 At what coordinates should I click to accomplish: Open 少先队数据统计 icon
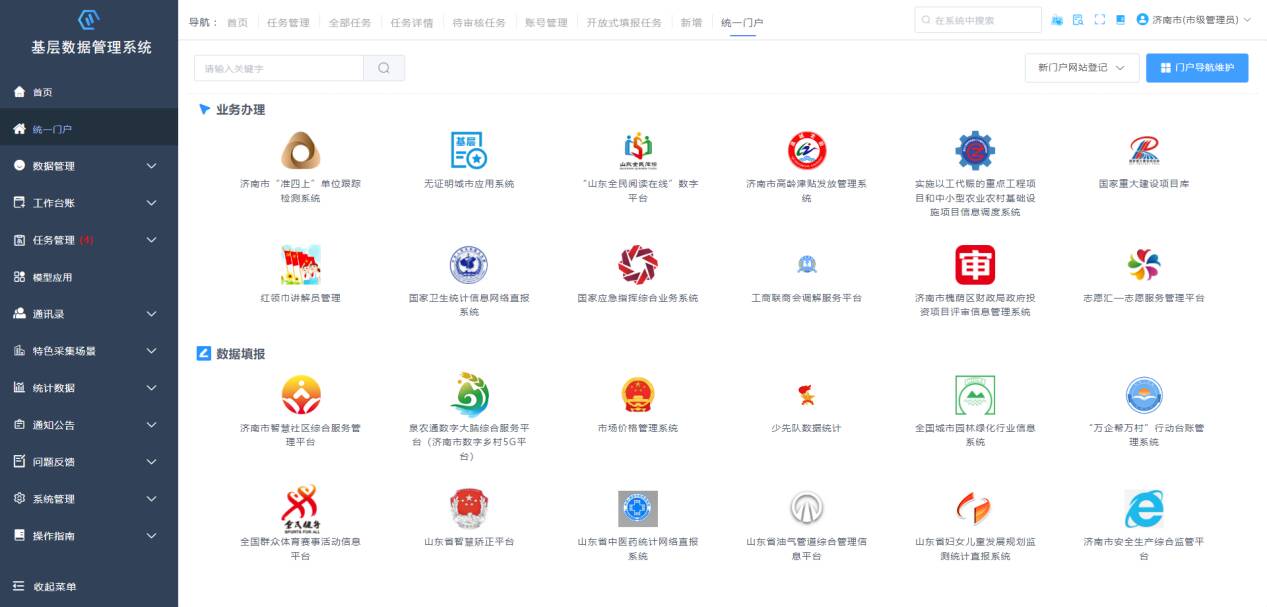point(806,395)
